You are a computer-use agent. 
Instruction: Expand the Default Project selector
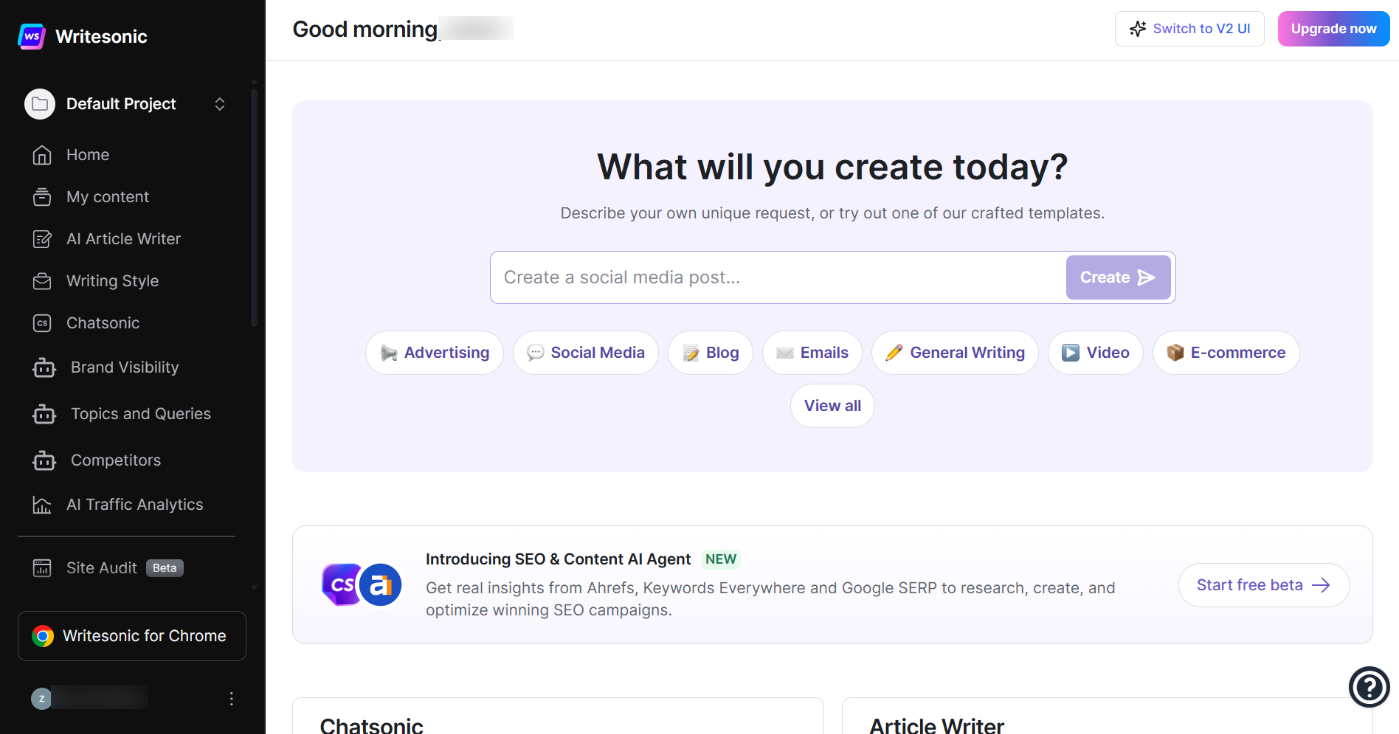(219, 104)
